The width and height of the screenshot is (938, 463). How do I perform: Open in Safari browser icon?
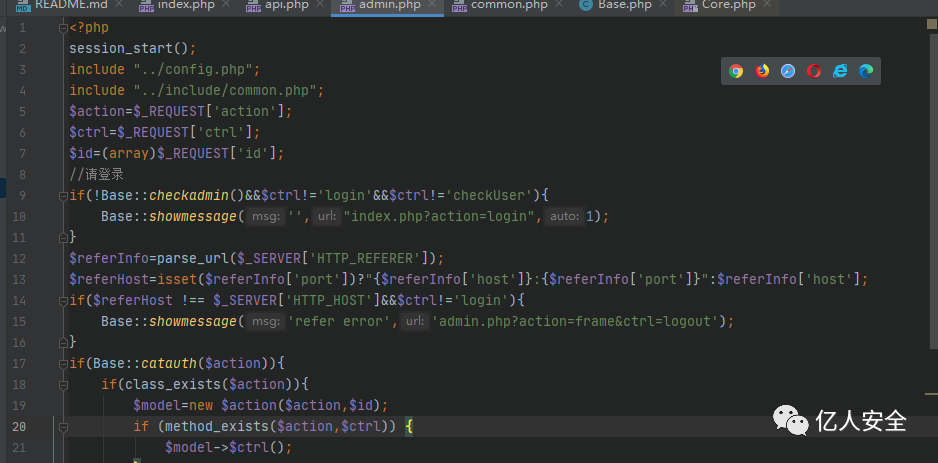[788, 71]
